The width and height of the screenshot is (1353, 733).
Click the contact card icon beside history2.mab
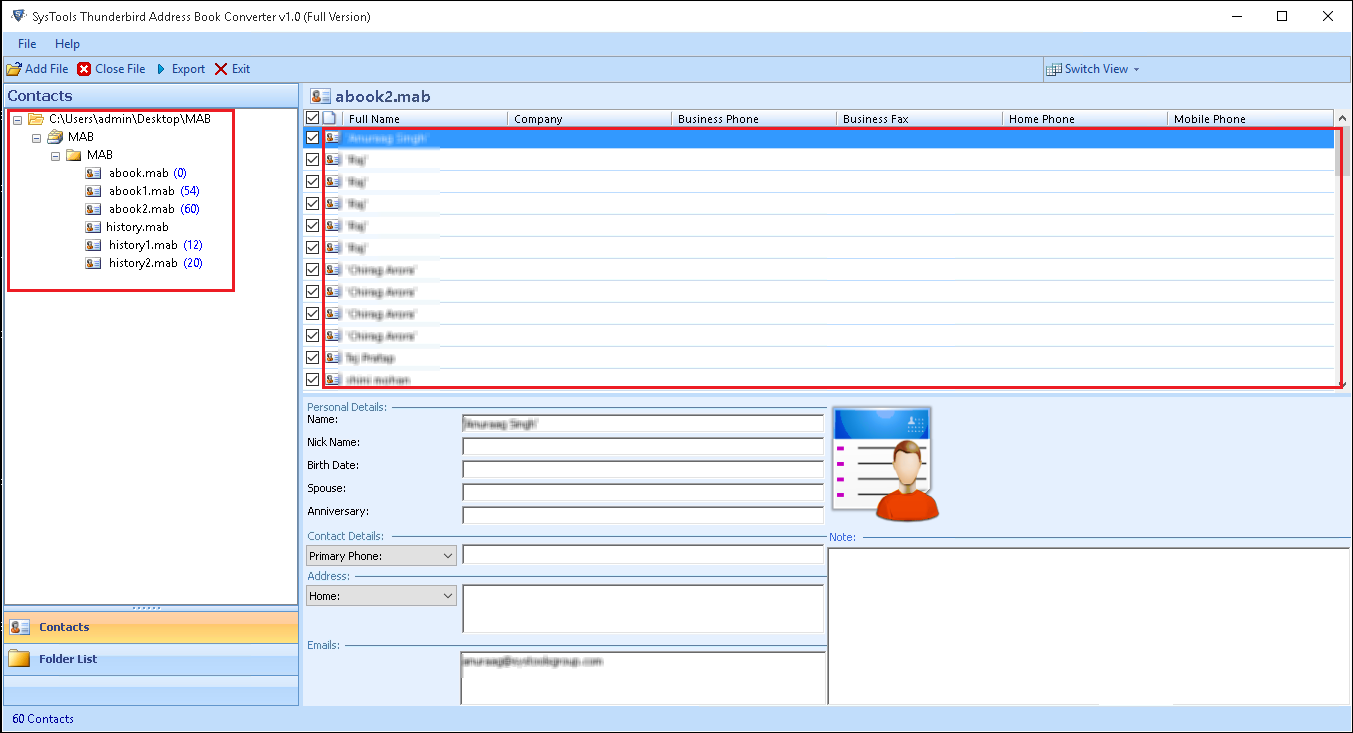click(93, 263)
